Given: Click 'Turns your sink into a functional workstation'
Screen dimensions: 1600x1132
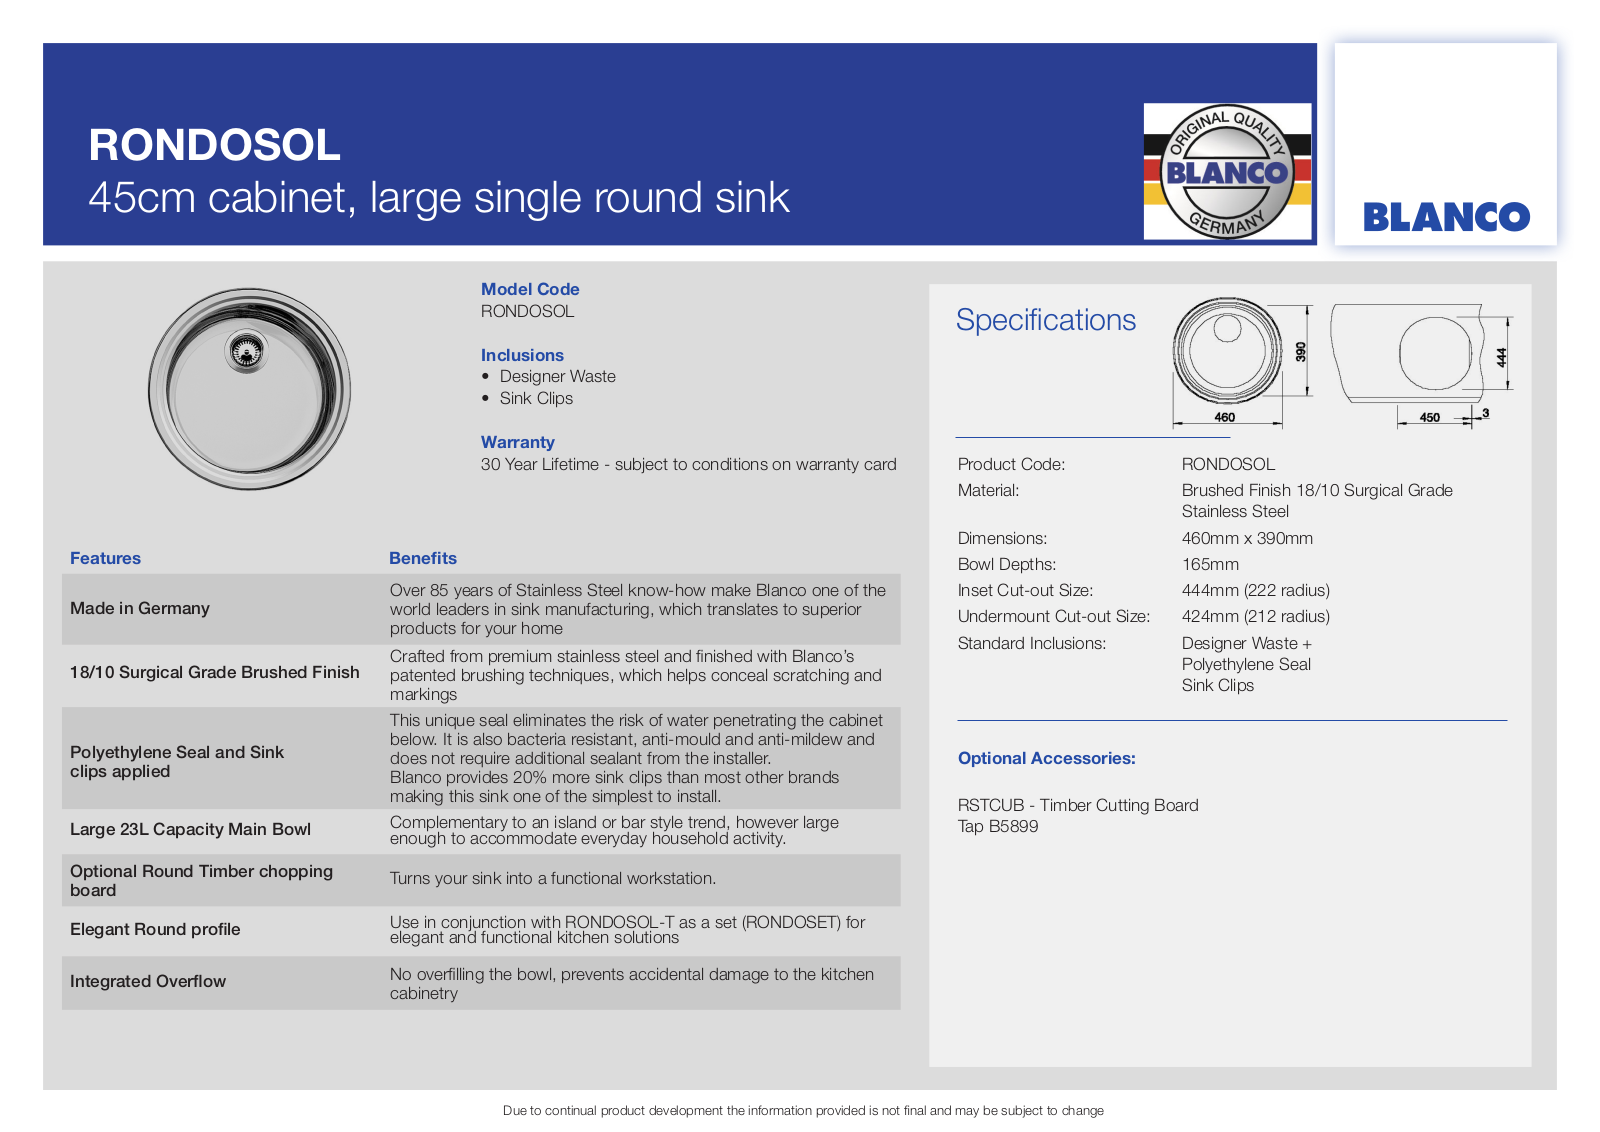Looking at the screenshot, I should click(553, 878).
